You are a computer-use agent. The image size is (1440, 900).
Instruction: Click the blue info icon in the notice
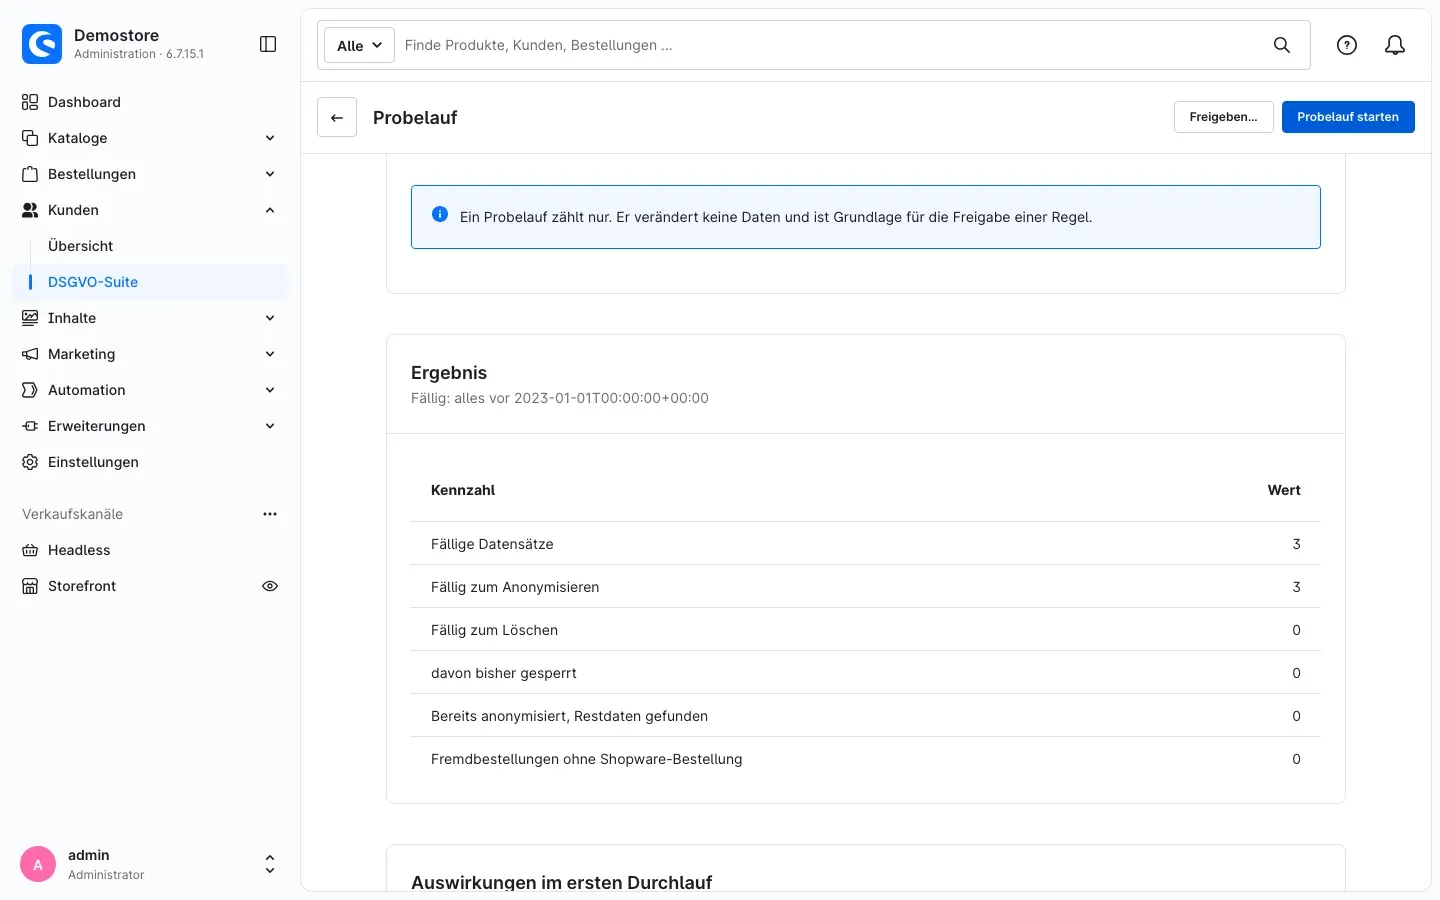click(x=440, y=214)
